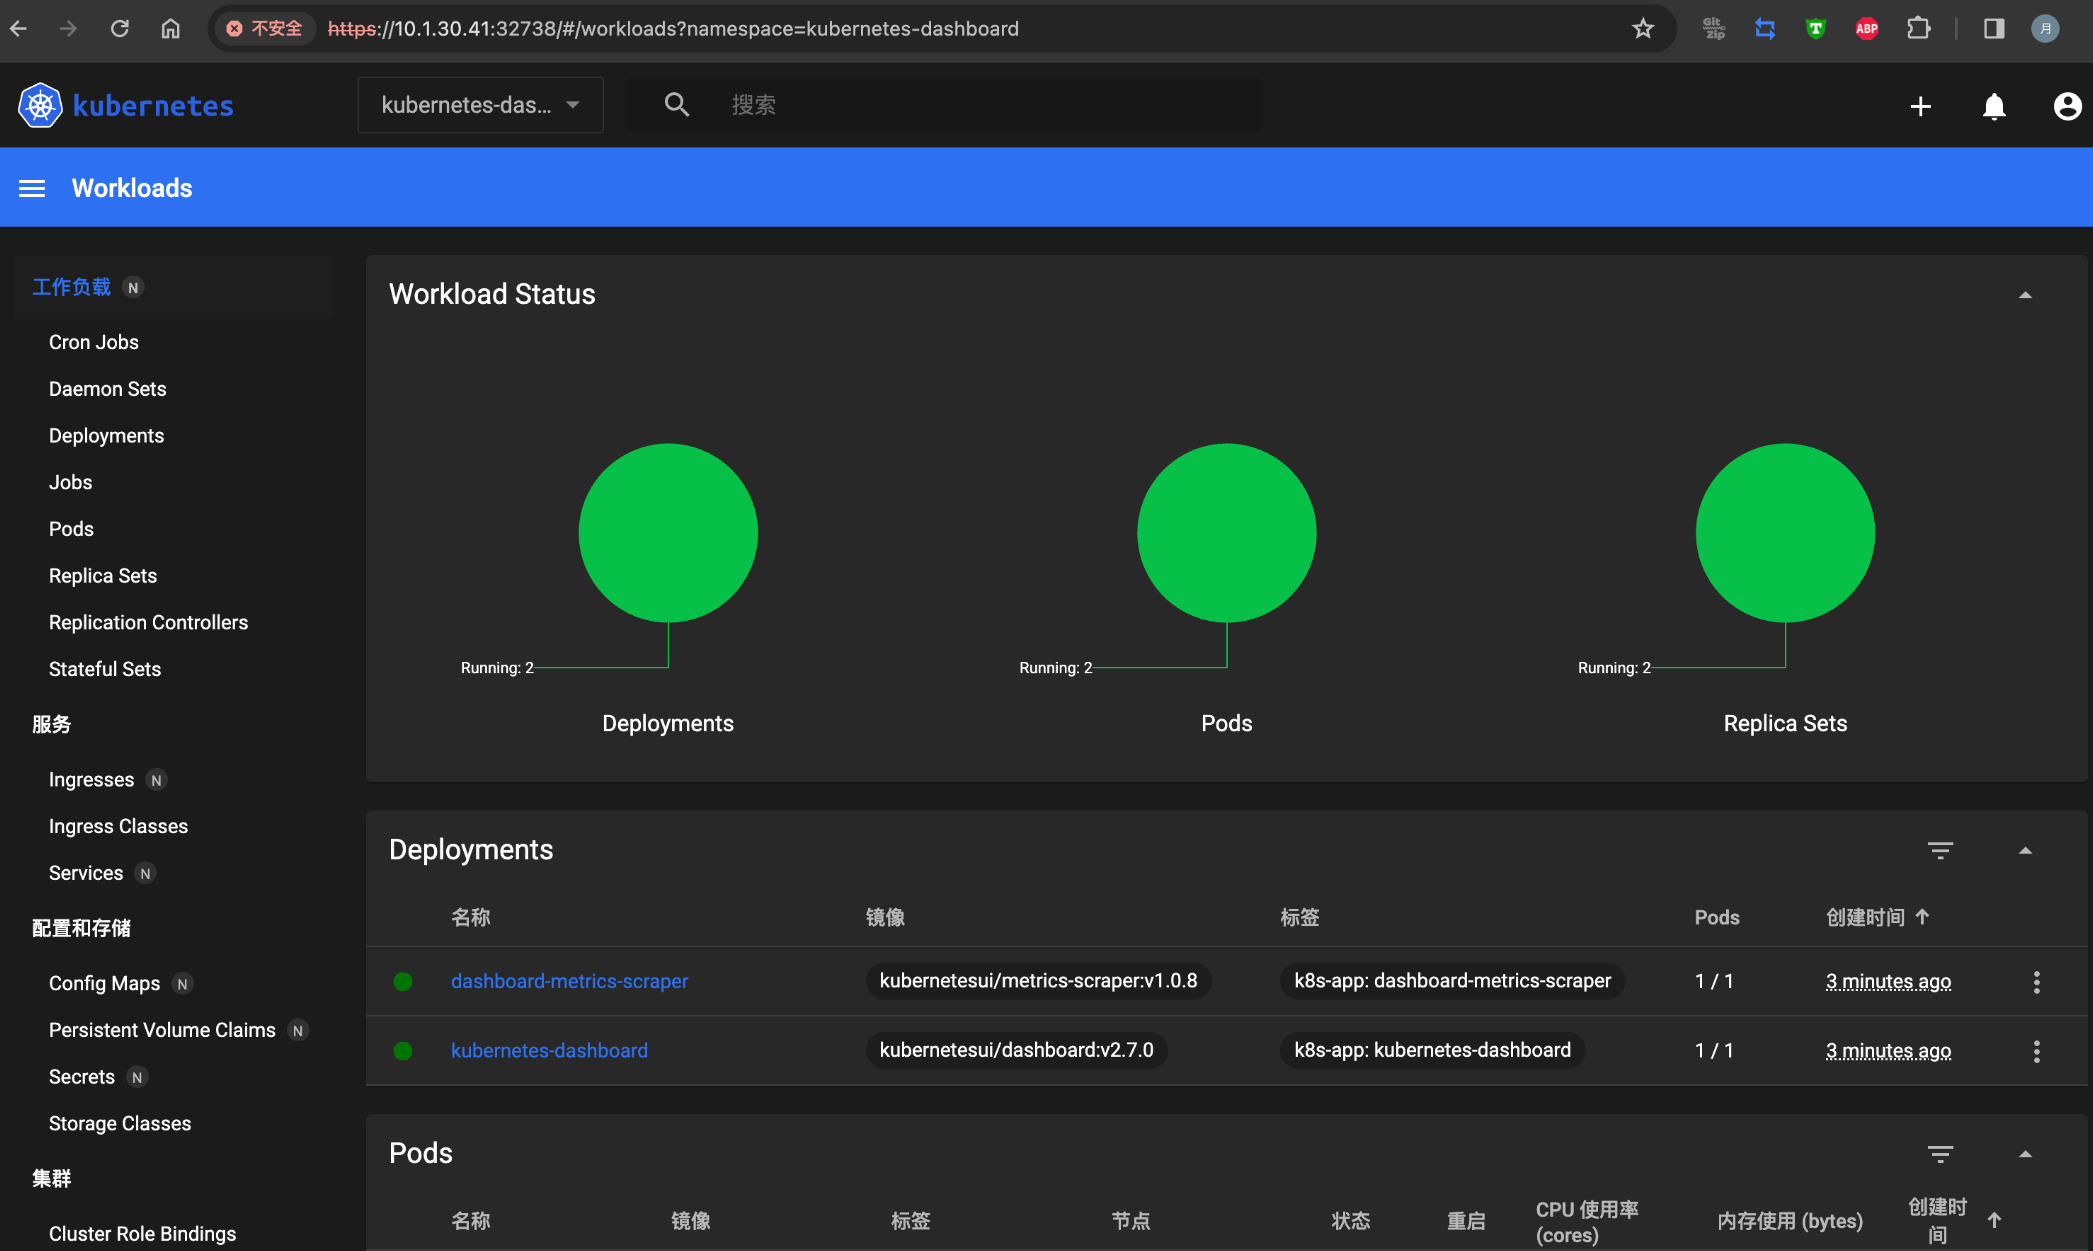Open Cron Jobs in sidebar

coord(94,342)
